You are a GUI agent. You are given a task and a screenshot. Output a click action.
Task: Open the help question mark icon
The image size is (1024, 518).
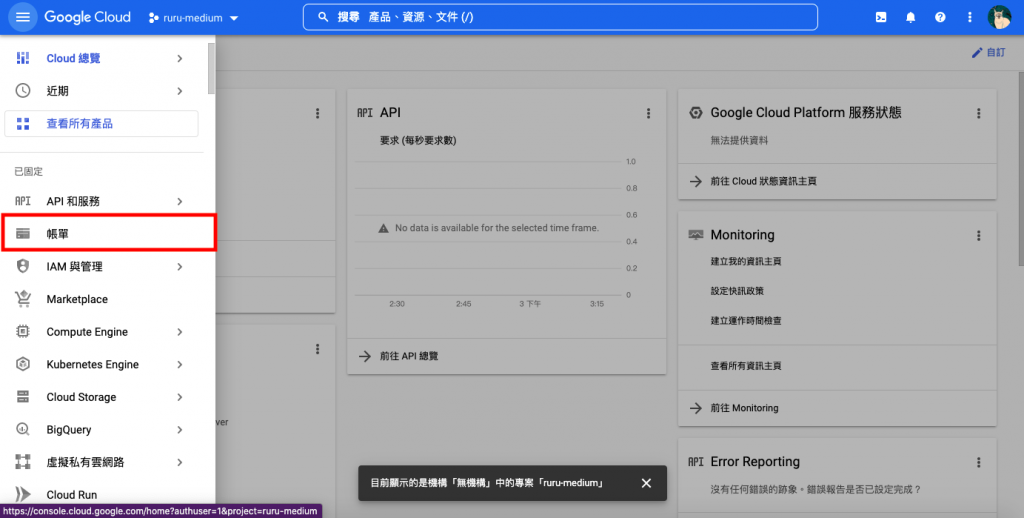[x=940, y=18]
